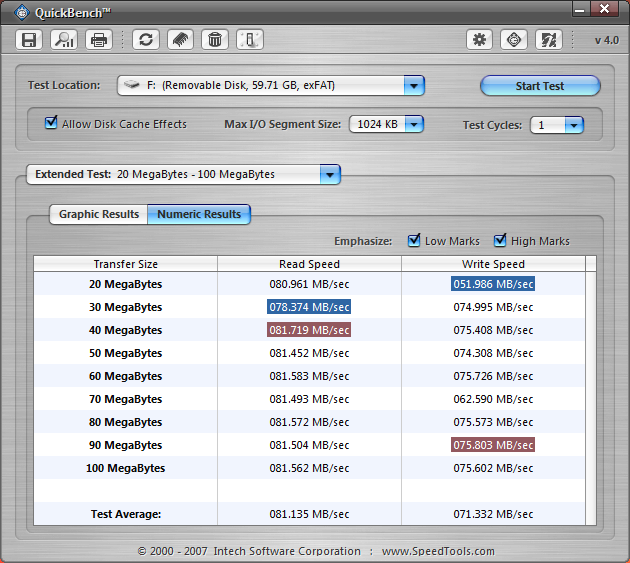Viewport: 630px width, 563px height.
Task: Click the trash can toolbar icon
Action: 214,40
